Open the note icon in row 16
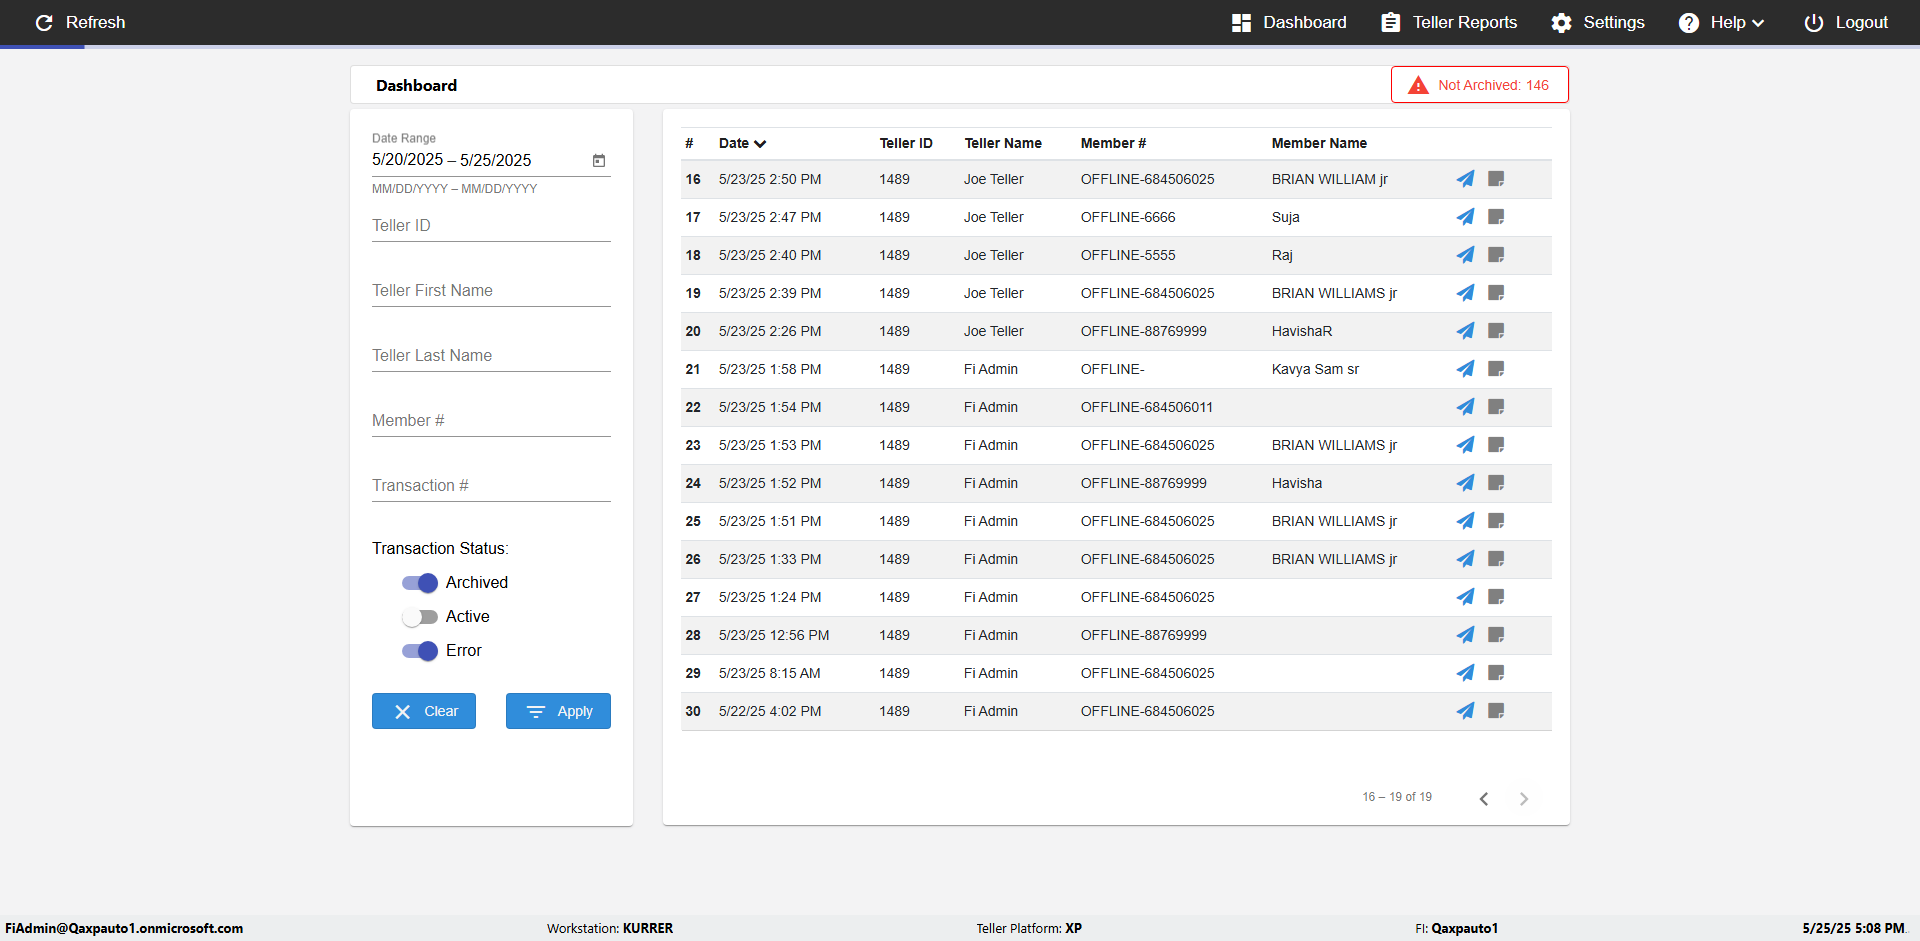This screenshot has width=1920, height=941. pos(1496,179)
